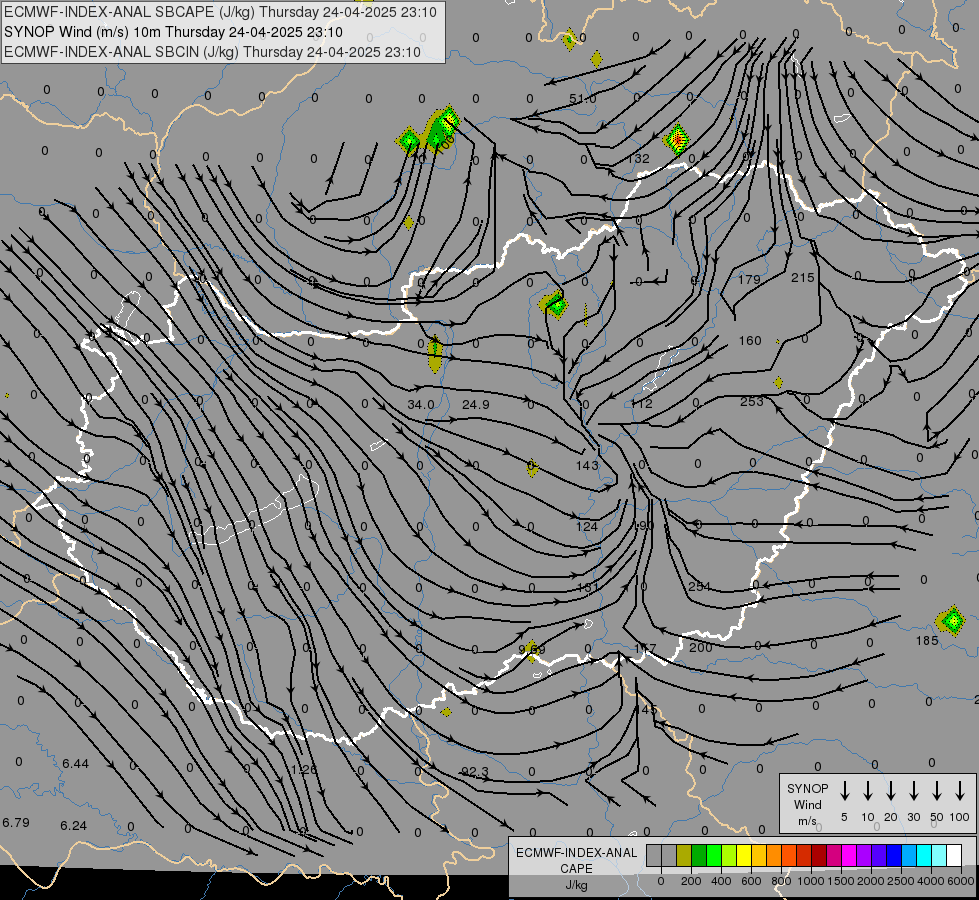
Task: Click the 6000 tick label on legend
Action: click(960, 881)
